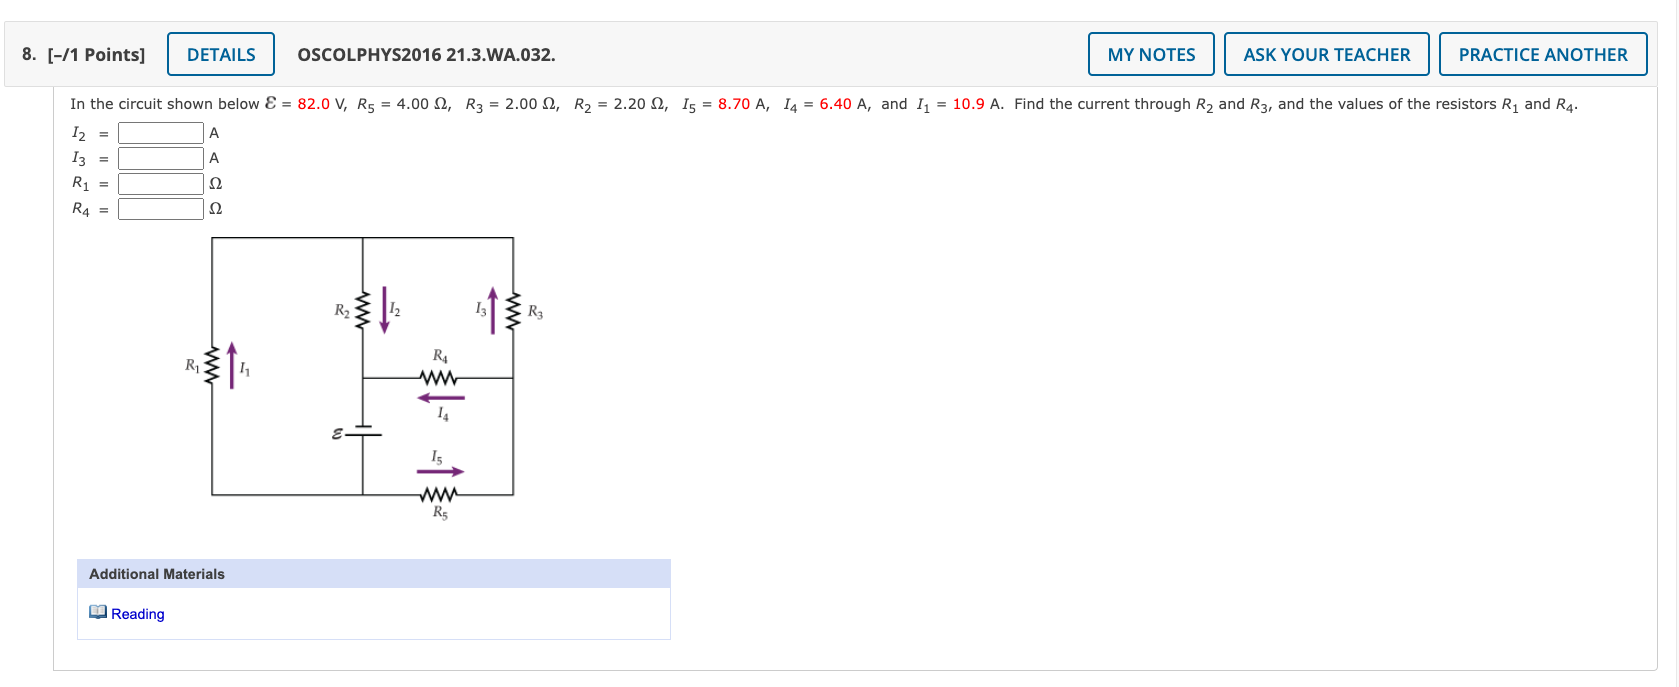This screenshot has height=687, width=1679.
Task: Click the R5 resistor at circuit bottom
Action: click(440, 492)
